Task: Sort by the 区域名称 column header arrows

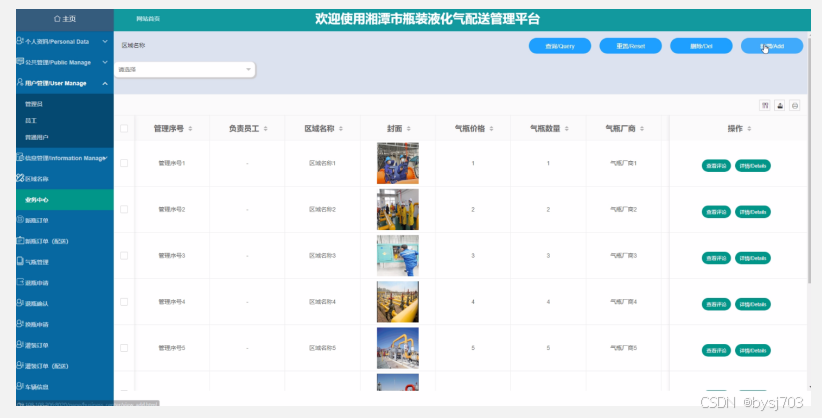Action: 341,129
